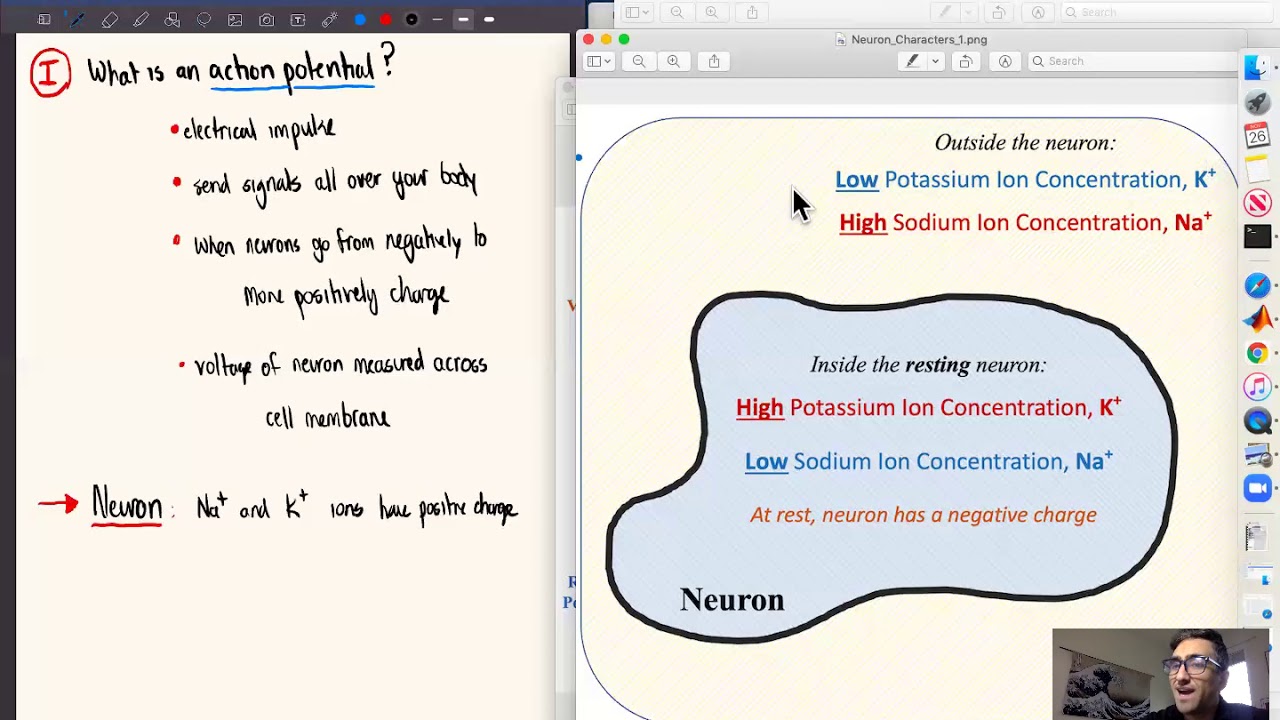Open QuickTime Player from the Dock
The height and width of the screenshot is (720, 1280).
point(1258,421)
